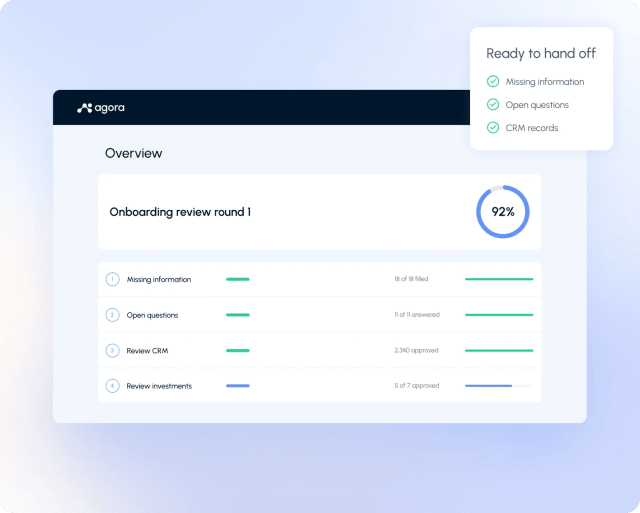Click the long green progress bar for Open questions
This screenshot has height=513, width=640.
pyautogui.click(x=499, y=315)
